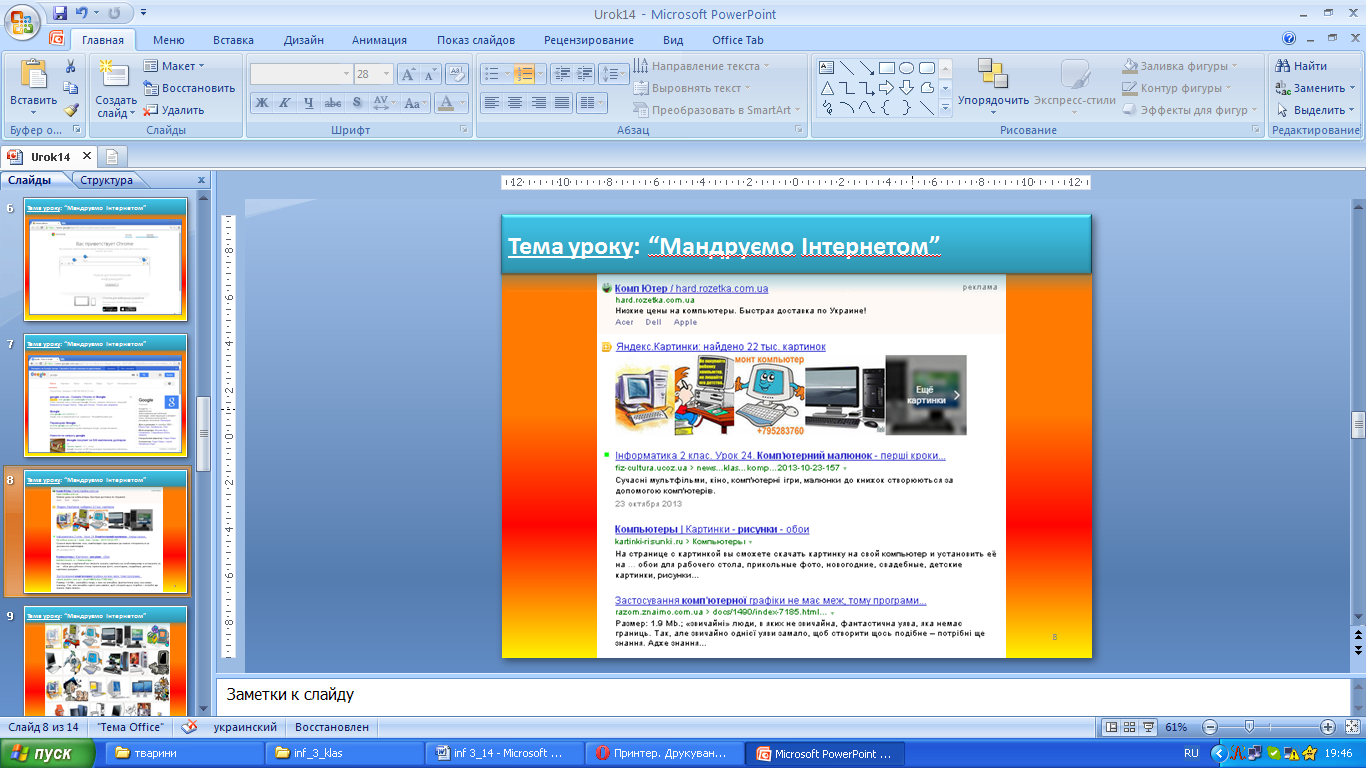This screenshot has height=768, width=1366.
Task: Expand the shapes gallery more button
Action: [x=945, y=109]
